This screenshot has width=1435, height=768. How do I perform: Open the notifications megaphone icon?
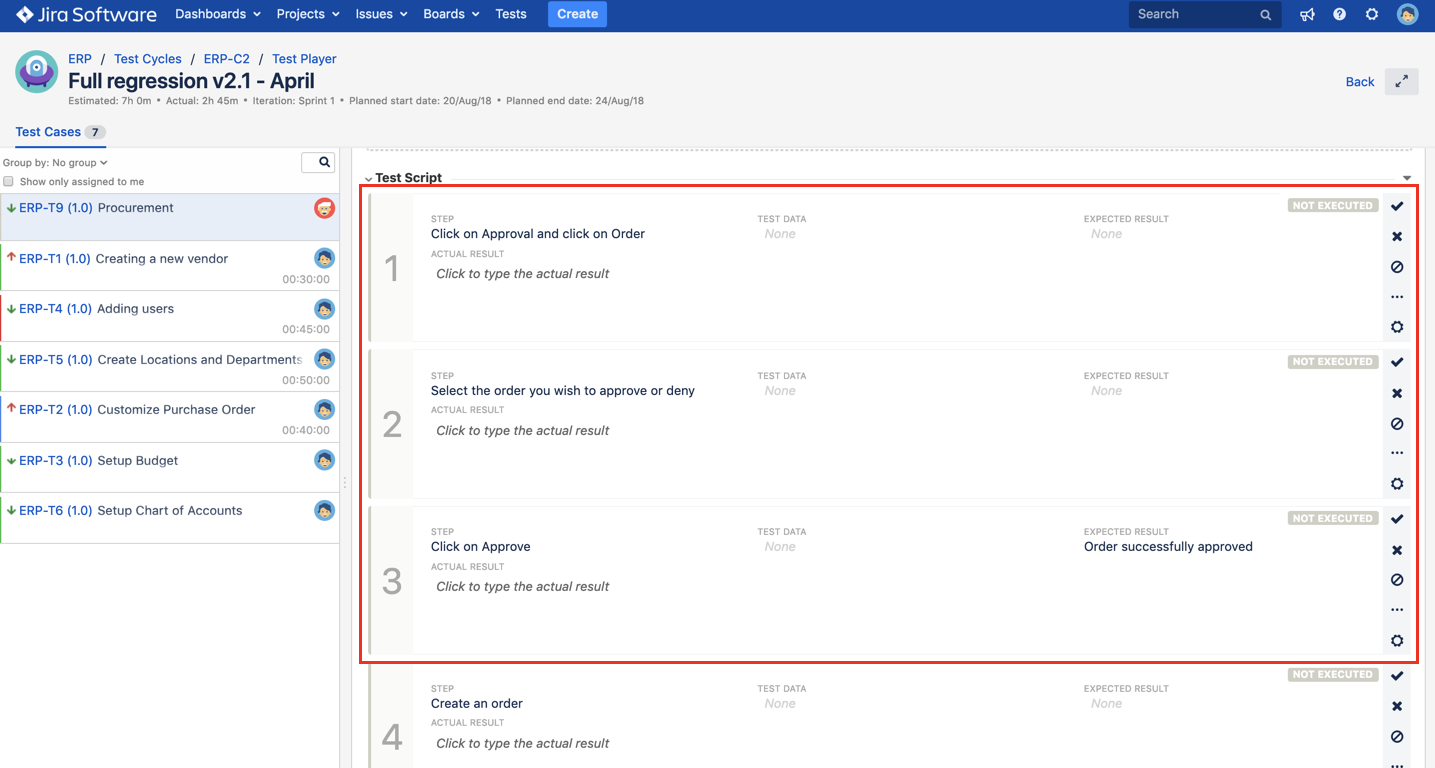tap(1307, 15)
